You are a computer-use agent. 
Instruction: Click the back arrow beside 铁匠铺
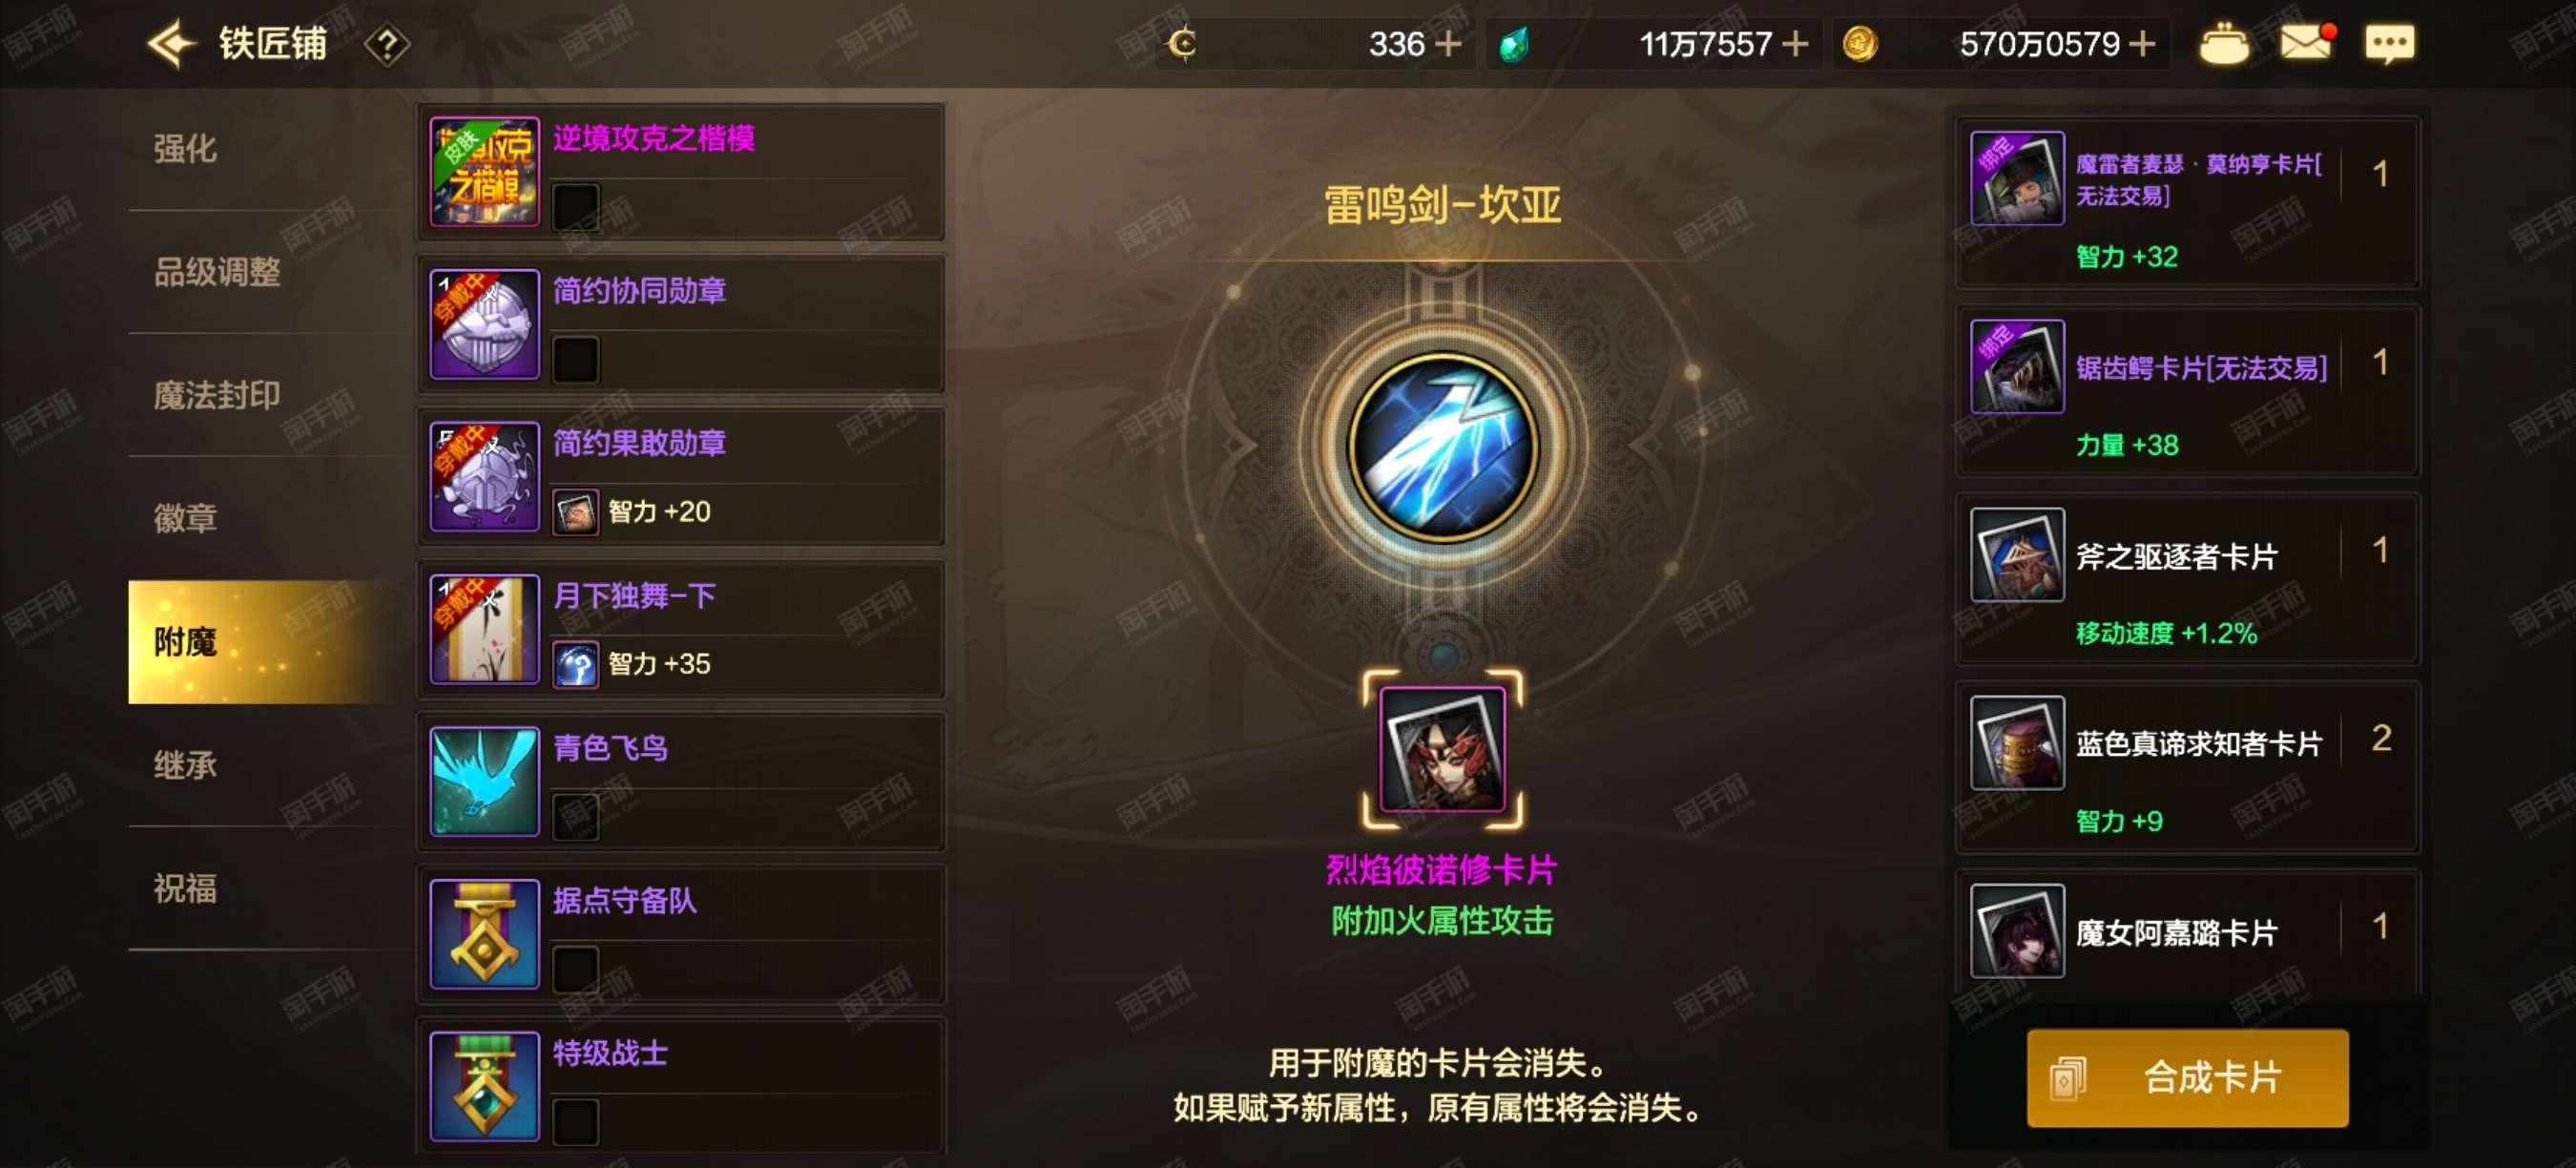(x=170, y=44)
